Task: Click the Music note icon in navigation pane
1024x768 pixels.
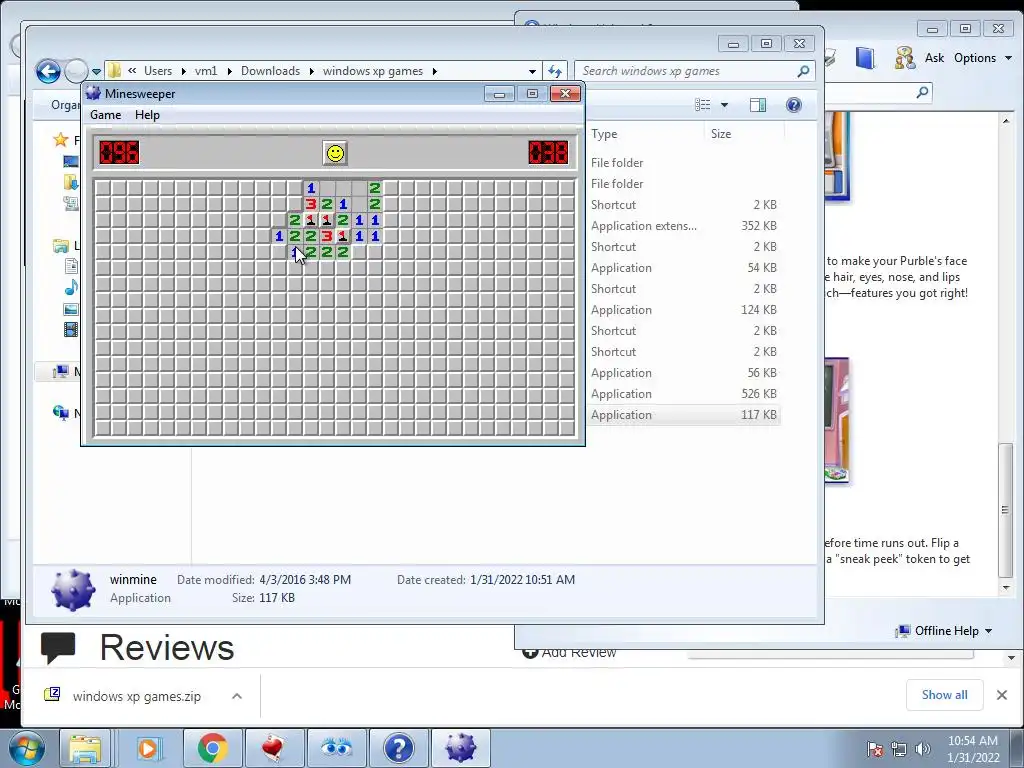Action: pos(71,287)
